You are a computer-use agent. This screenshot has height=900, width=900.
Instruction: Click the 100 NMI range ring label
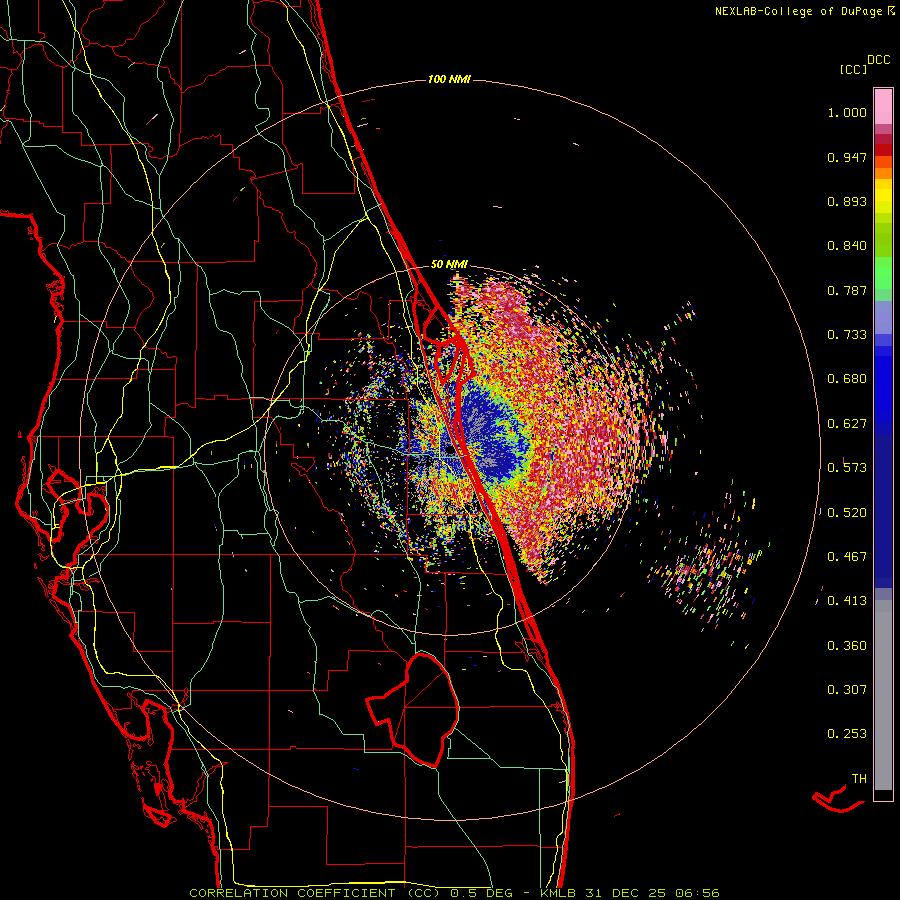pyautogui.click(x=449, y=79)
